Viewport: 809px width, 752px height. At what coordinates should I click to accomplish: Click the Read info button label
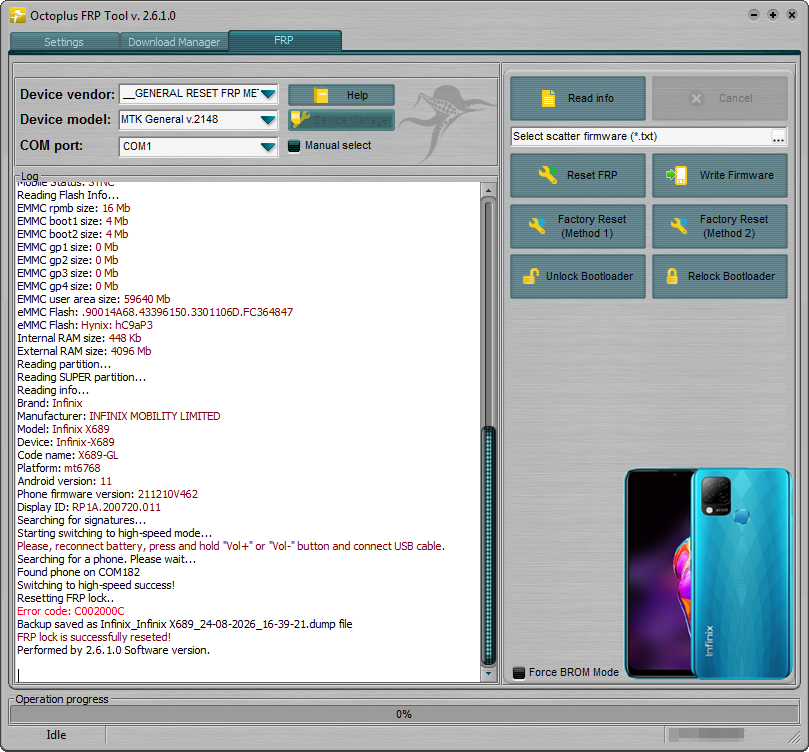[x=591, y=98]
